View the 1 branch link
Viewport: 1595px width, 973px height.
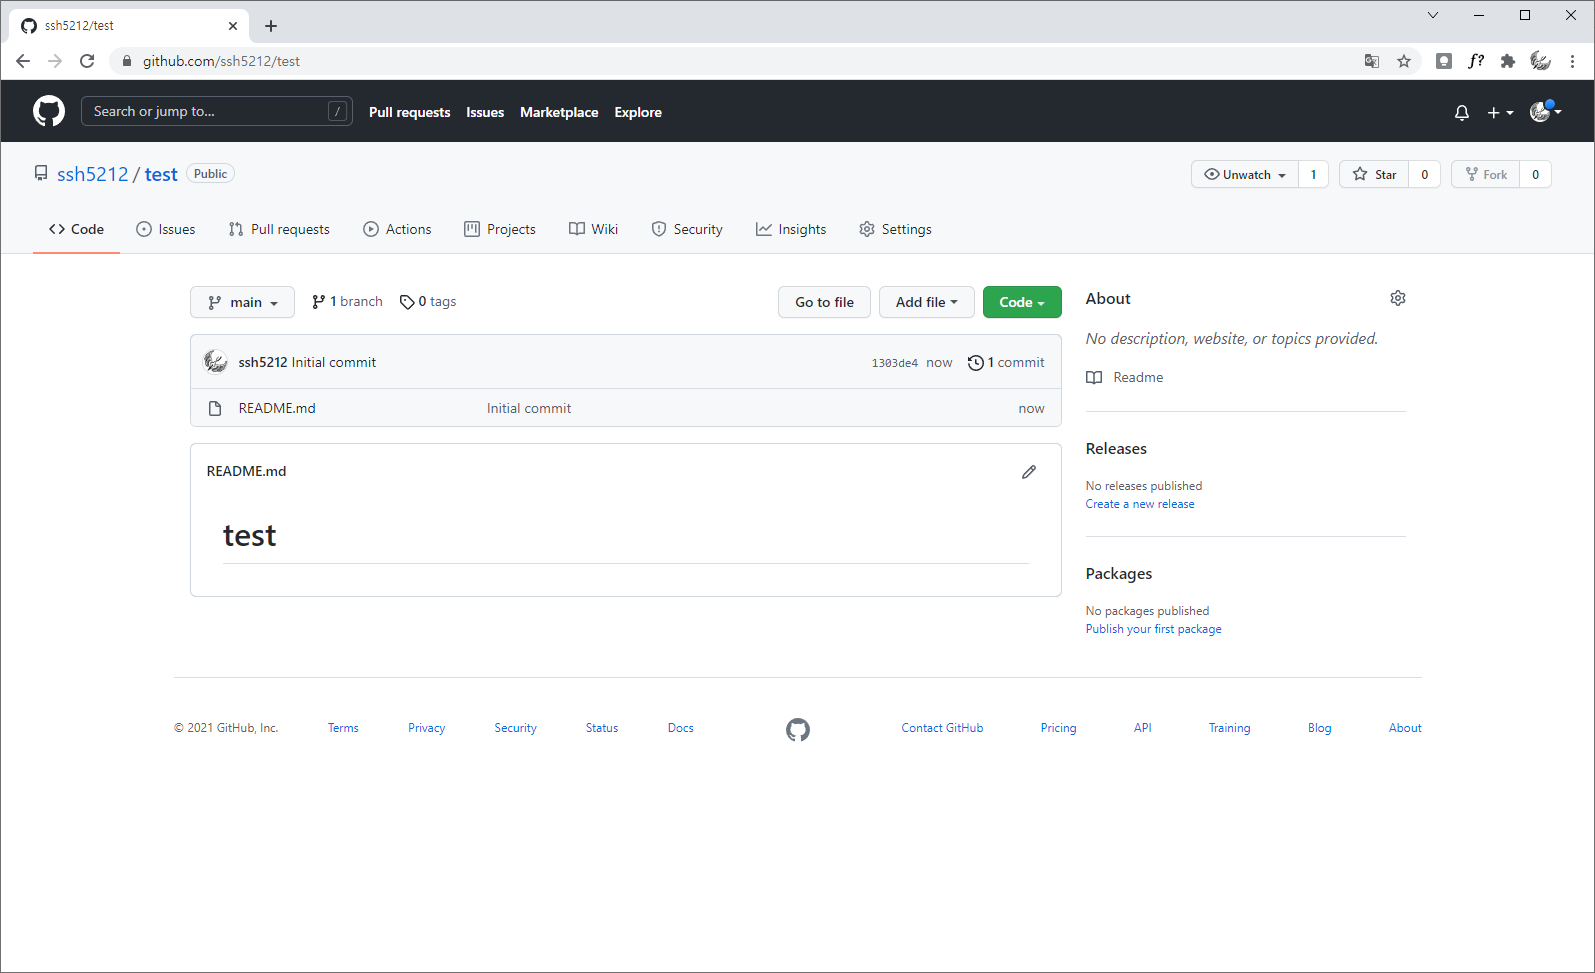coord(347,301)
